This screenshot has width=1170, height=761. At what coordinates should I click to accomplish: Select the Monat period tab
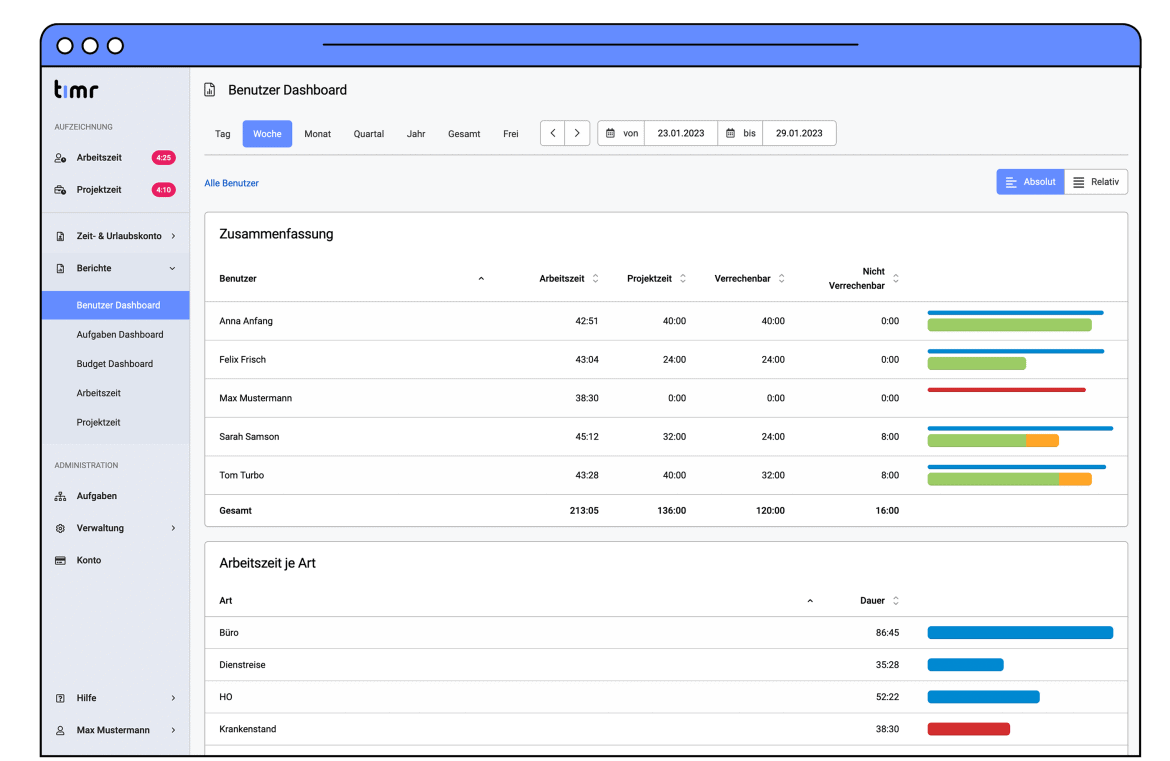pyautogui.click(x=317, y=134)
